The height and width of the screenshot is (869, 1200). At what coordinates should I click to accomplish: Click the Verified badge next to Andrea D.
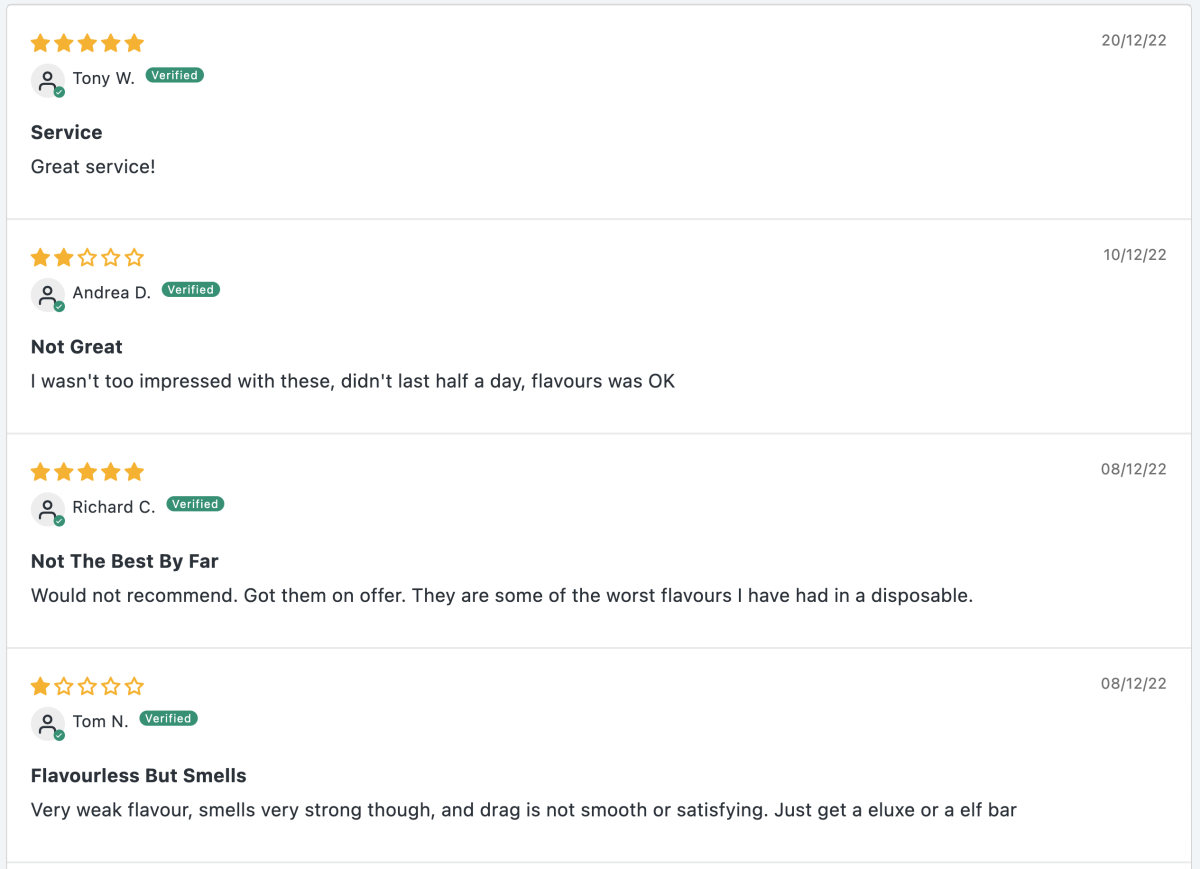coord(191,290)
